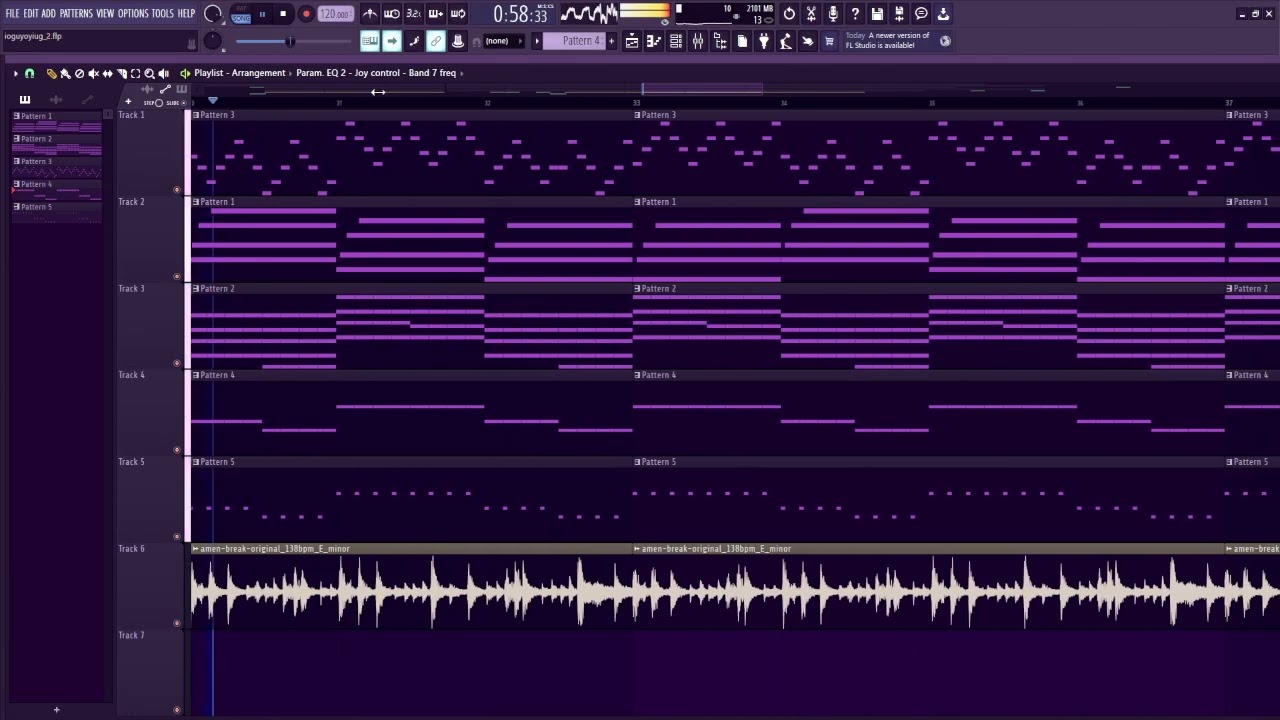Open the Playlist view from toolbar
Image resolution: width=1280 pixels, height=720 pixels.
[632, 41]
